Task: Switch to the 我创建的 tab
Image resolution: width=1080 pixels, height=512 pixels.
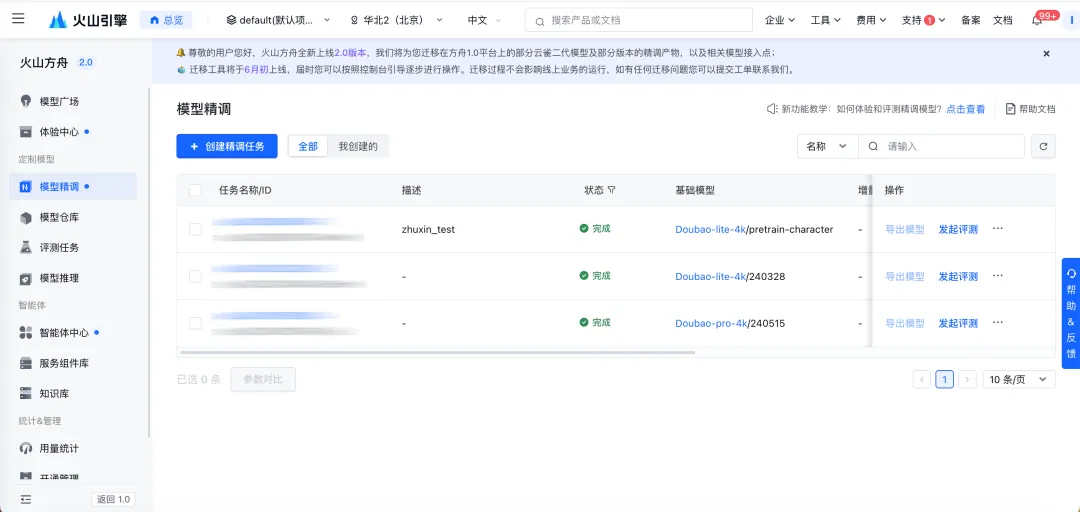Action: (358, 146)
